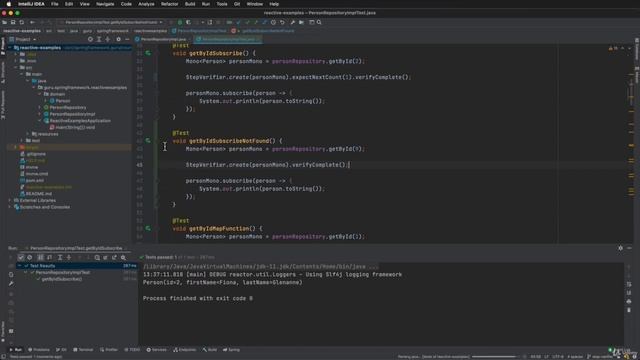Image resolution: width=640 pixels, height=360 pixels.
Task: Click the wrench icon in Run sidebar
Action: (11, 283)
